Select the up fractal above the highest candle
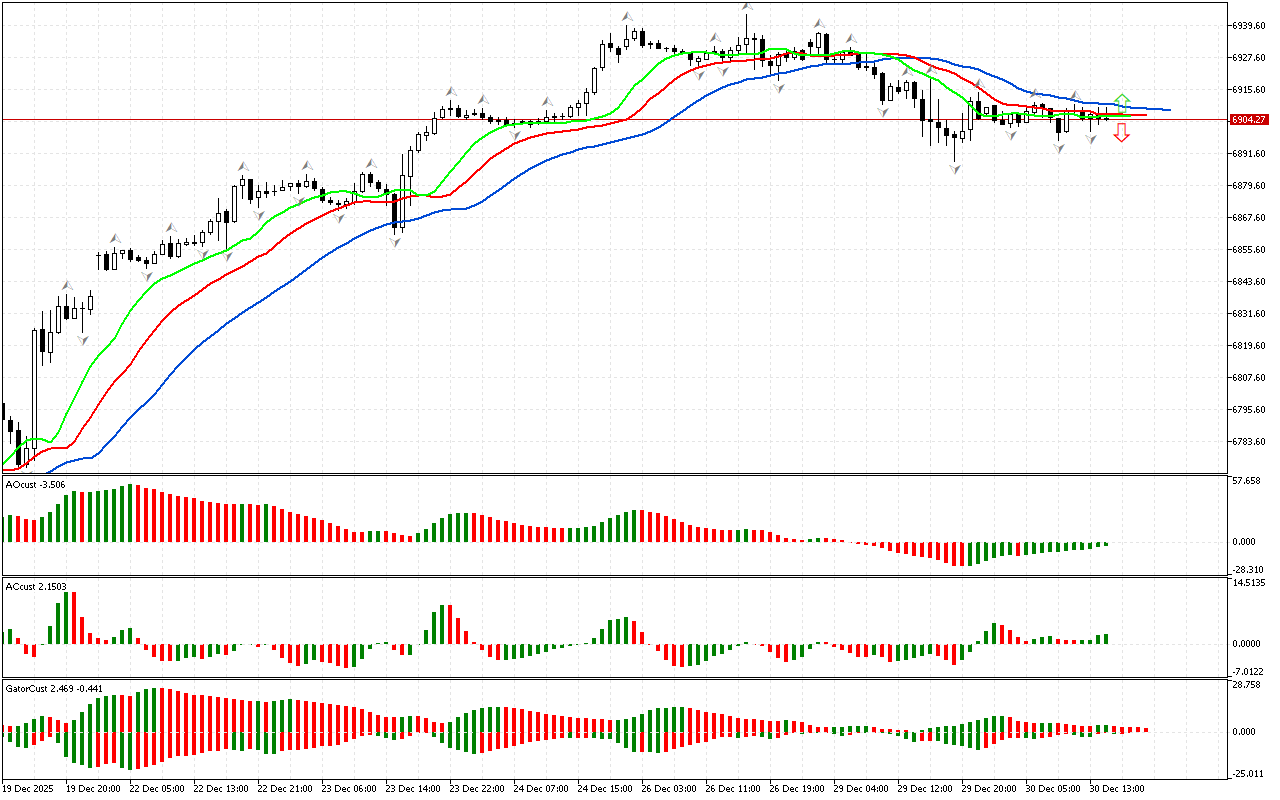This screenshot has width=1280, height=800. tap(747, 7)
